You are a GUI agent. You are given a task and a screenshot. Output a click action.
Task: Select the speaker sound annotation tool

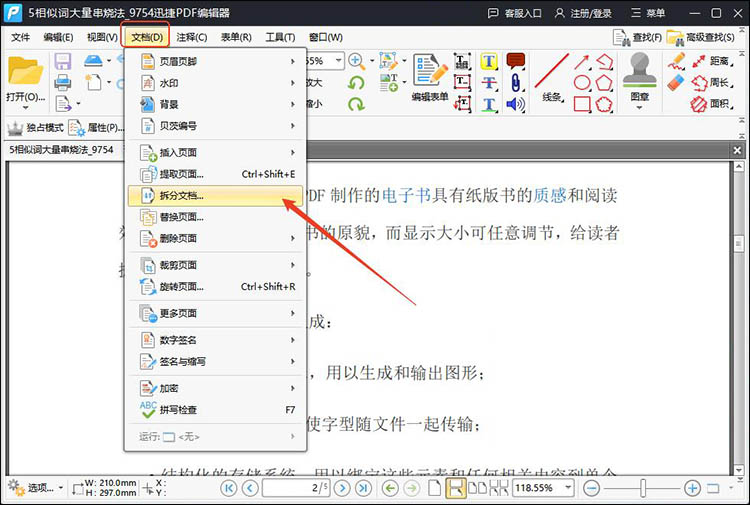pos(516,104)
